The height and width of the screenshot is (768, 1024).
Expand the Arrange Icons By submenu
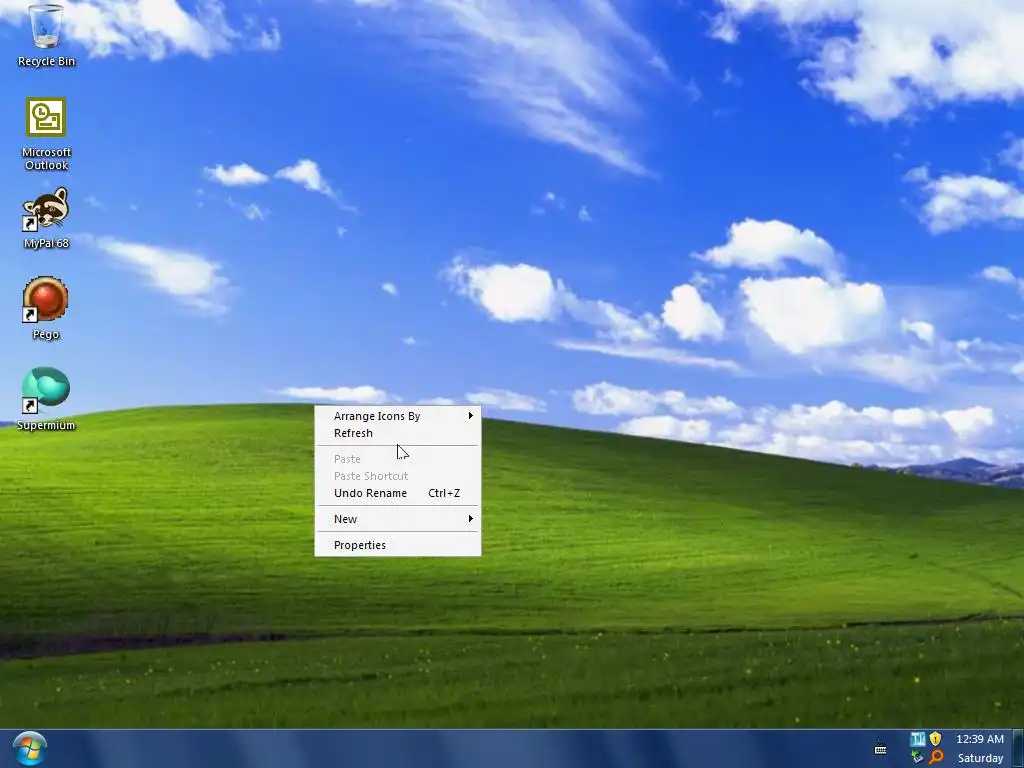click(398, 416)
